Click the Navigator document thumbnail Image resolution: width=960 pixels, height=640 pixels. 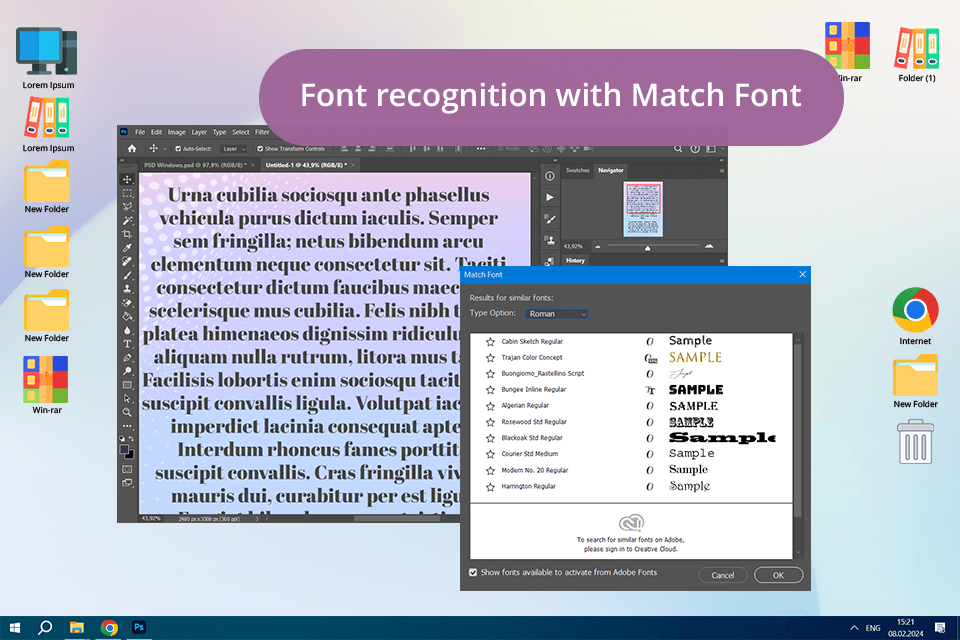coord(643,209)
